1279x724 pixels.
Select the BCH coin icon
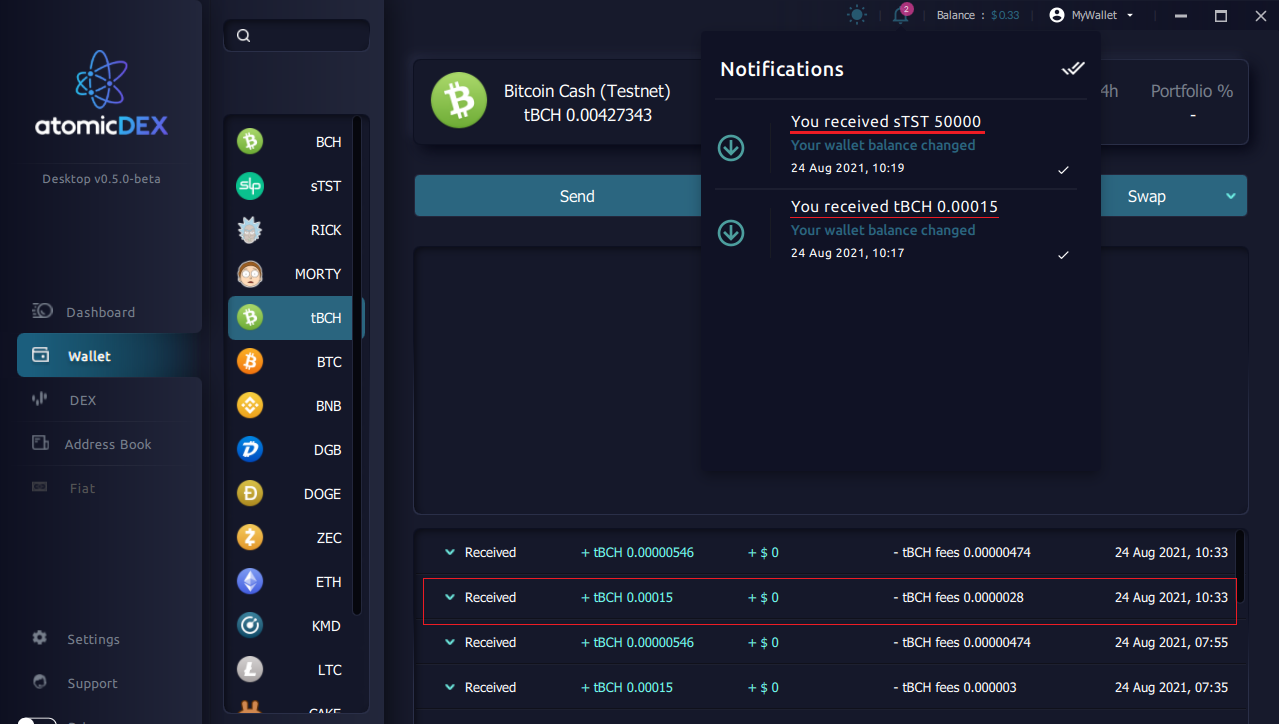tap(250, 142)
